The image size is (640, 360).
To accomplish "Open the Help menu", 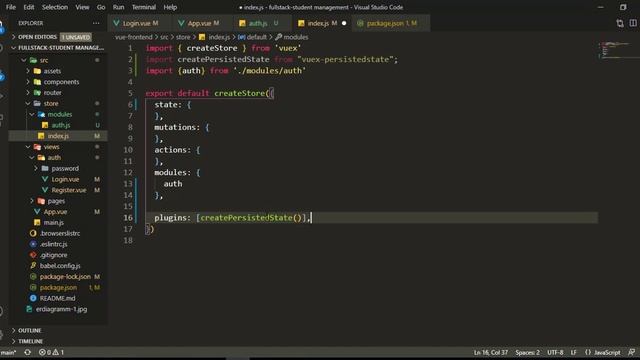I will coord(170,7).
